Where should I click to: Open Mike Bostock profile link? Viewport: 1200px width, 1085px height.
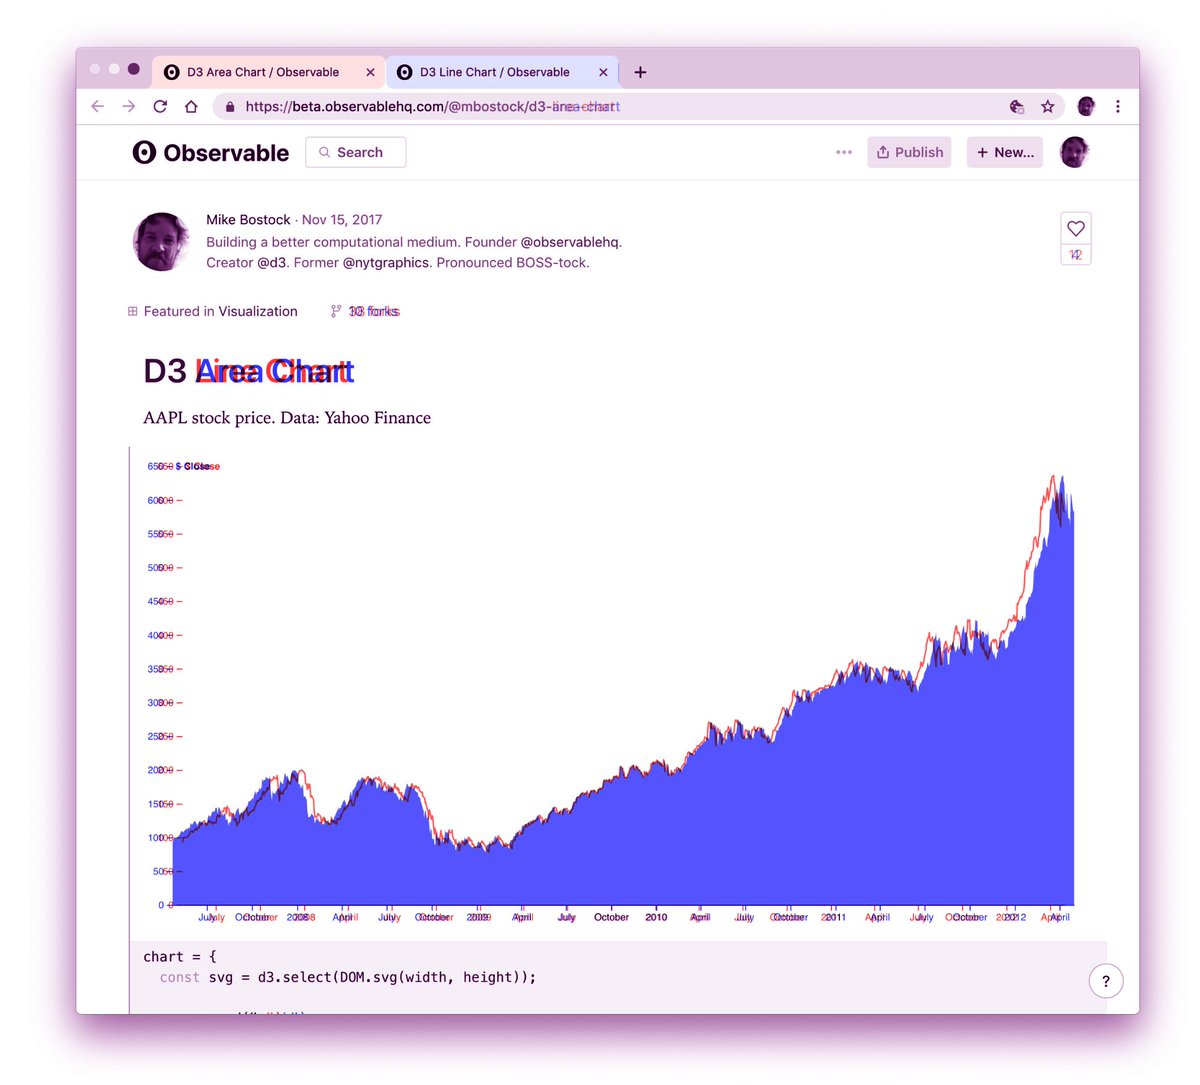tap(248, 220)
